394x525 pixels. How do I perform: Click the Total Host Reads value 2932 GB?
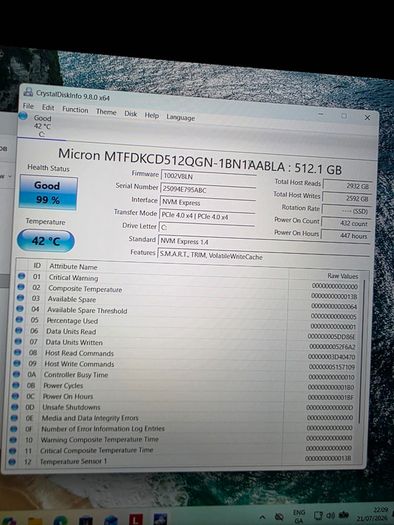[347, 185]
